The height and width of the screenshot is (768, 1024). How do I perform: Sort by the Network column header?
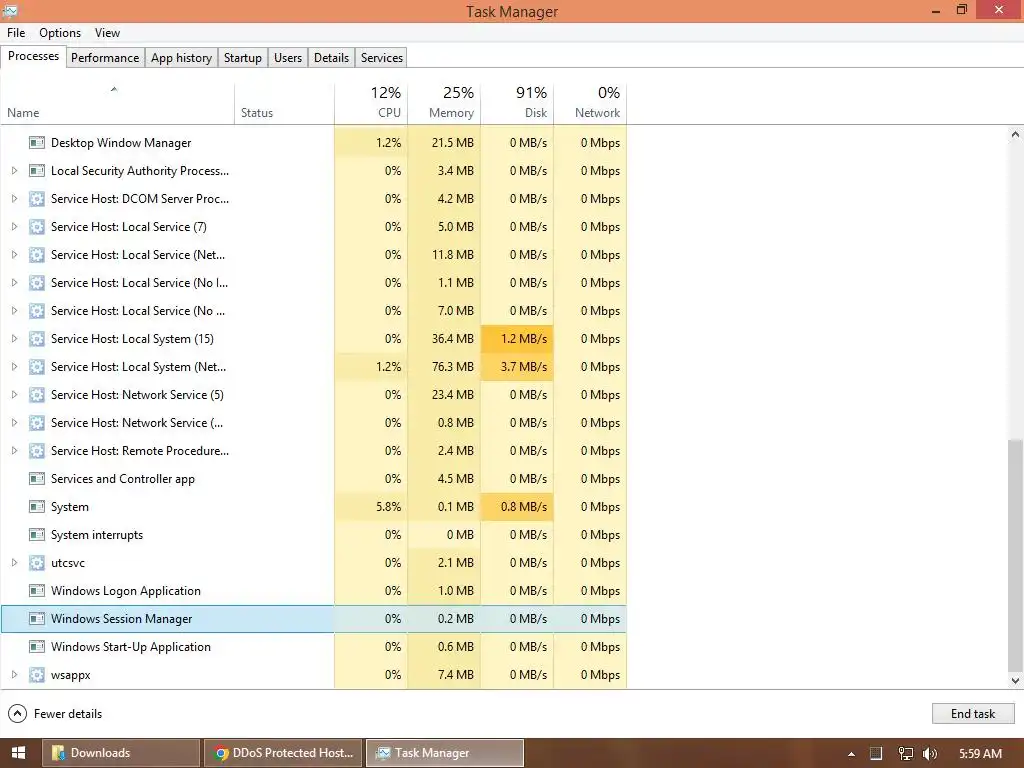(590, 103)
